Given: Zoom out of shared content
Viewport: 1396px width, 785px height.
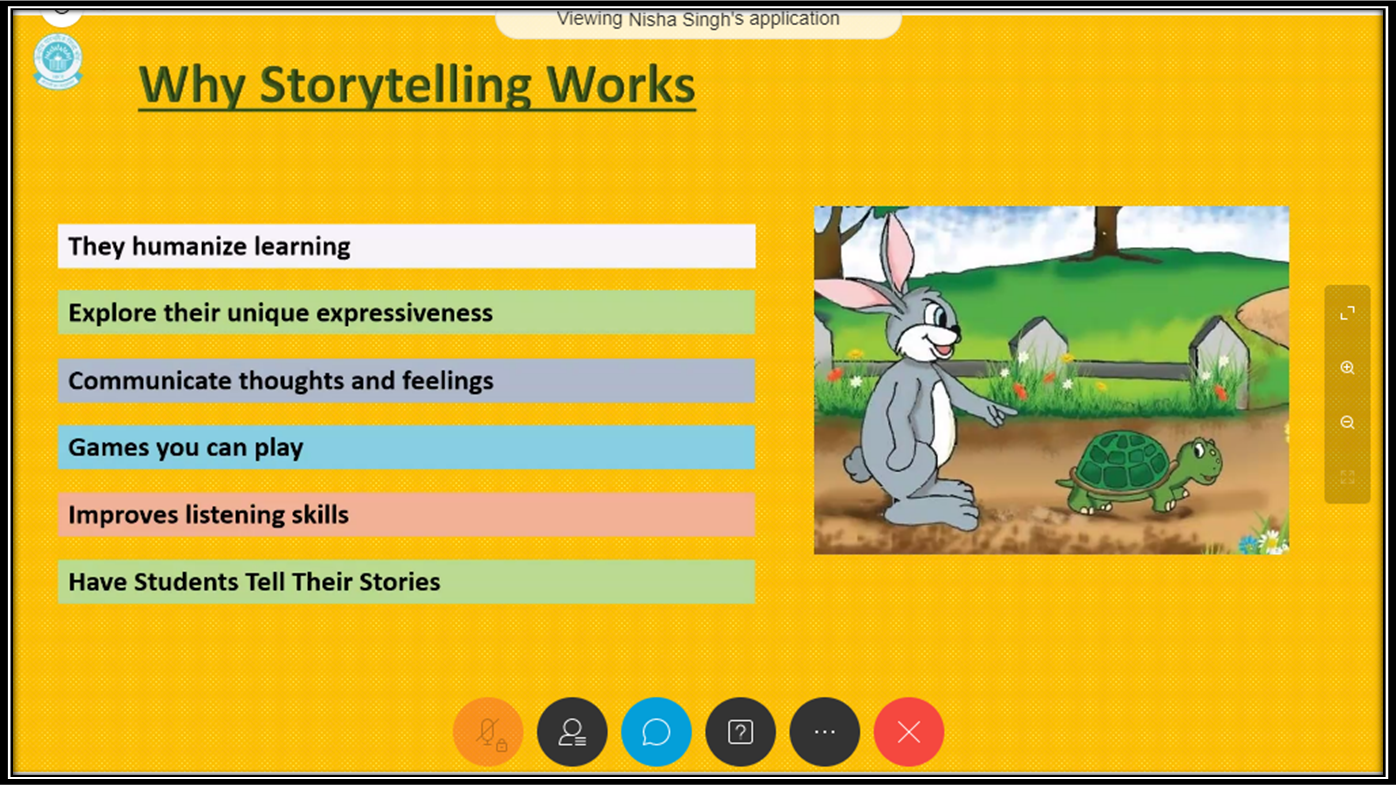Looking at the screenshot, I should coord(1347,422).
